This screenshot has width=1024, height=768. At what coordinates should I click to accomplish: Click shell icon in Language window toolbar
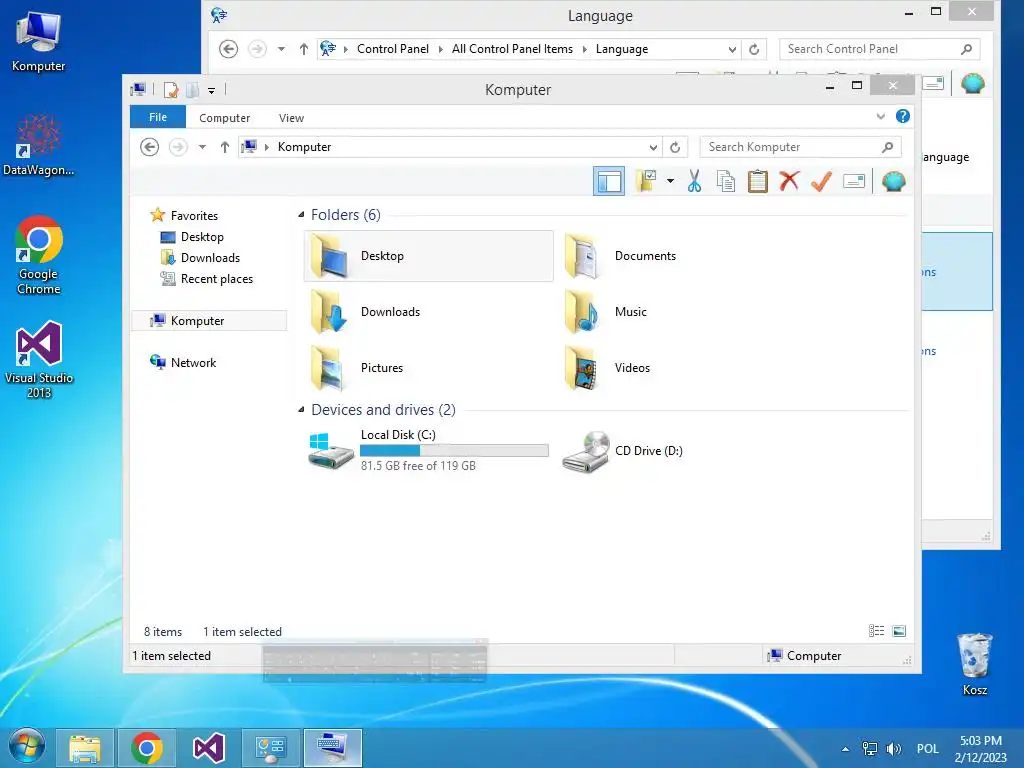click(x=972, y=83)
